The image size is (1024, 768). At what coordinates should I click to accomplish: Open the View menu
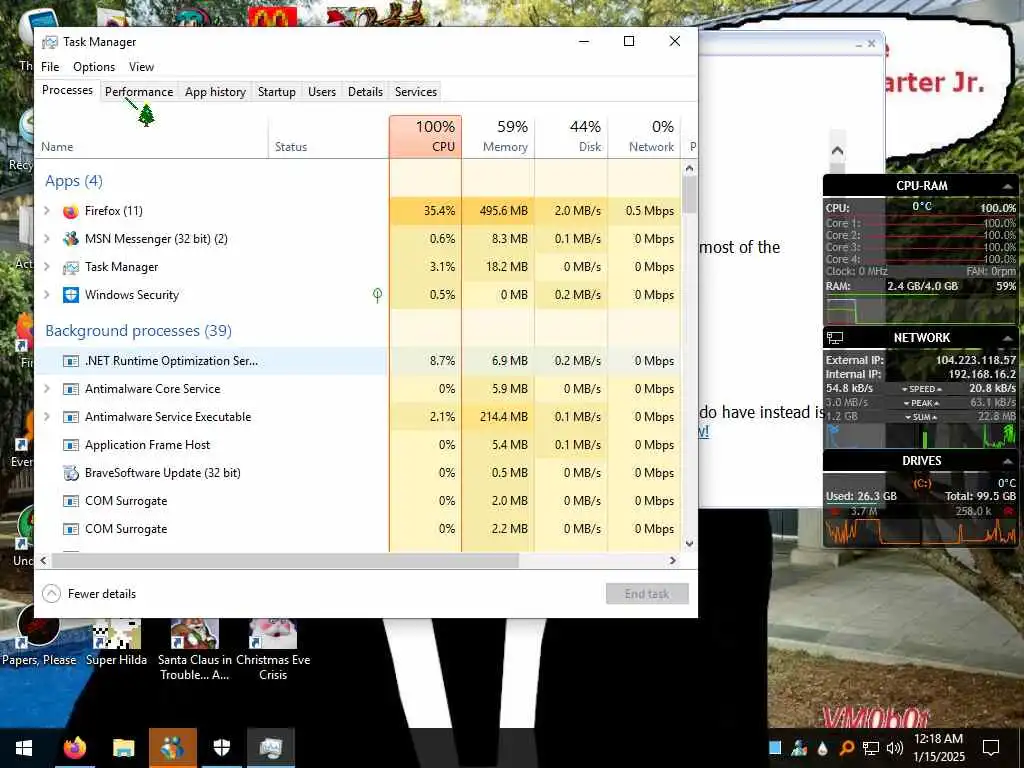pyautogui.click(x=141, y=67)
